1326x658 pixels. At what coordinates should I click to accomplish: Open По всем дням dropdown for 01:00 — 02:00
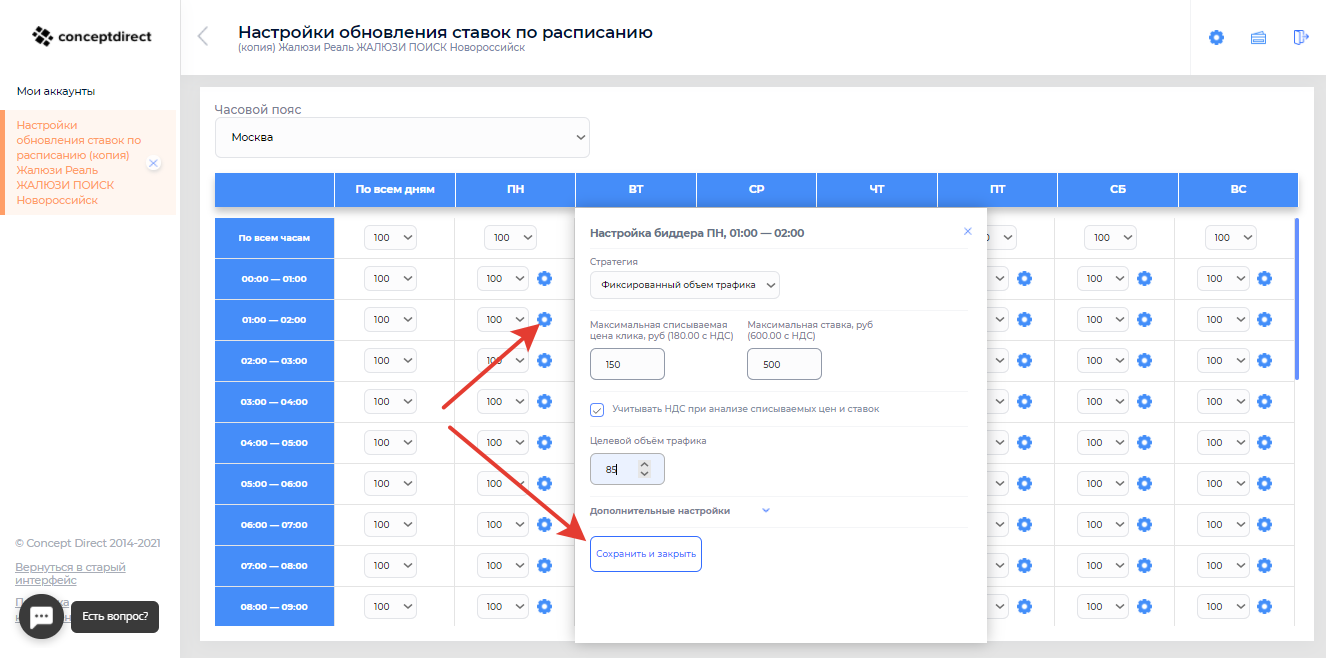tap(390, 320)
